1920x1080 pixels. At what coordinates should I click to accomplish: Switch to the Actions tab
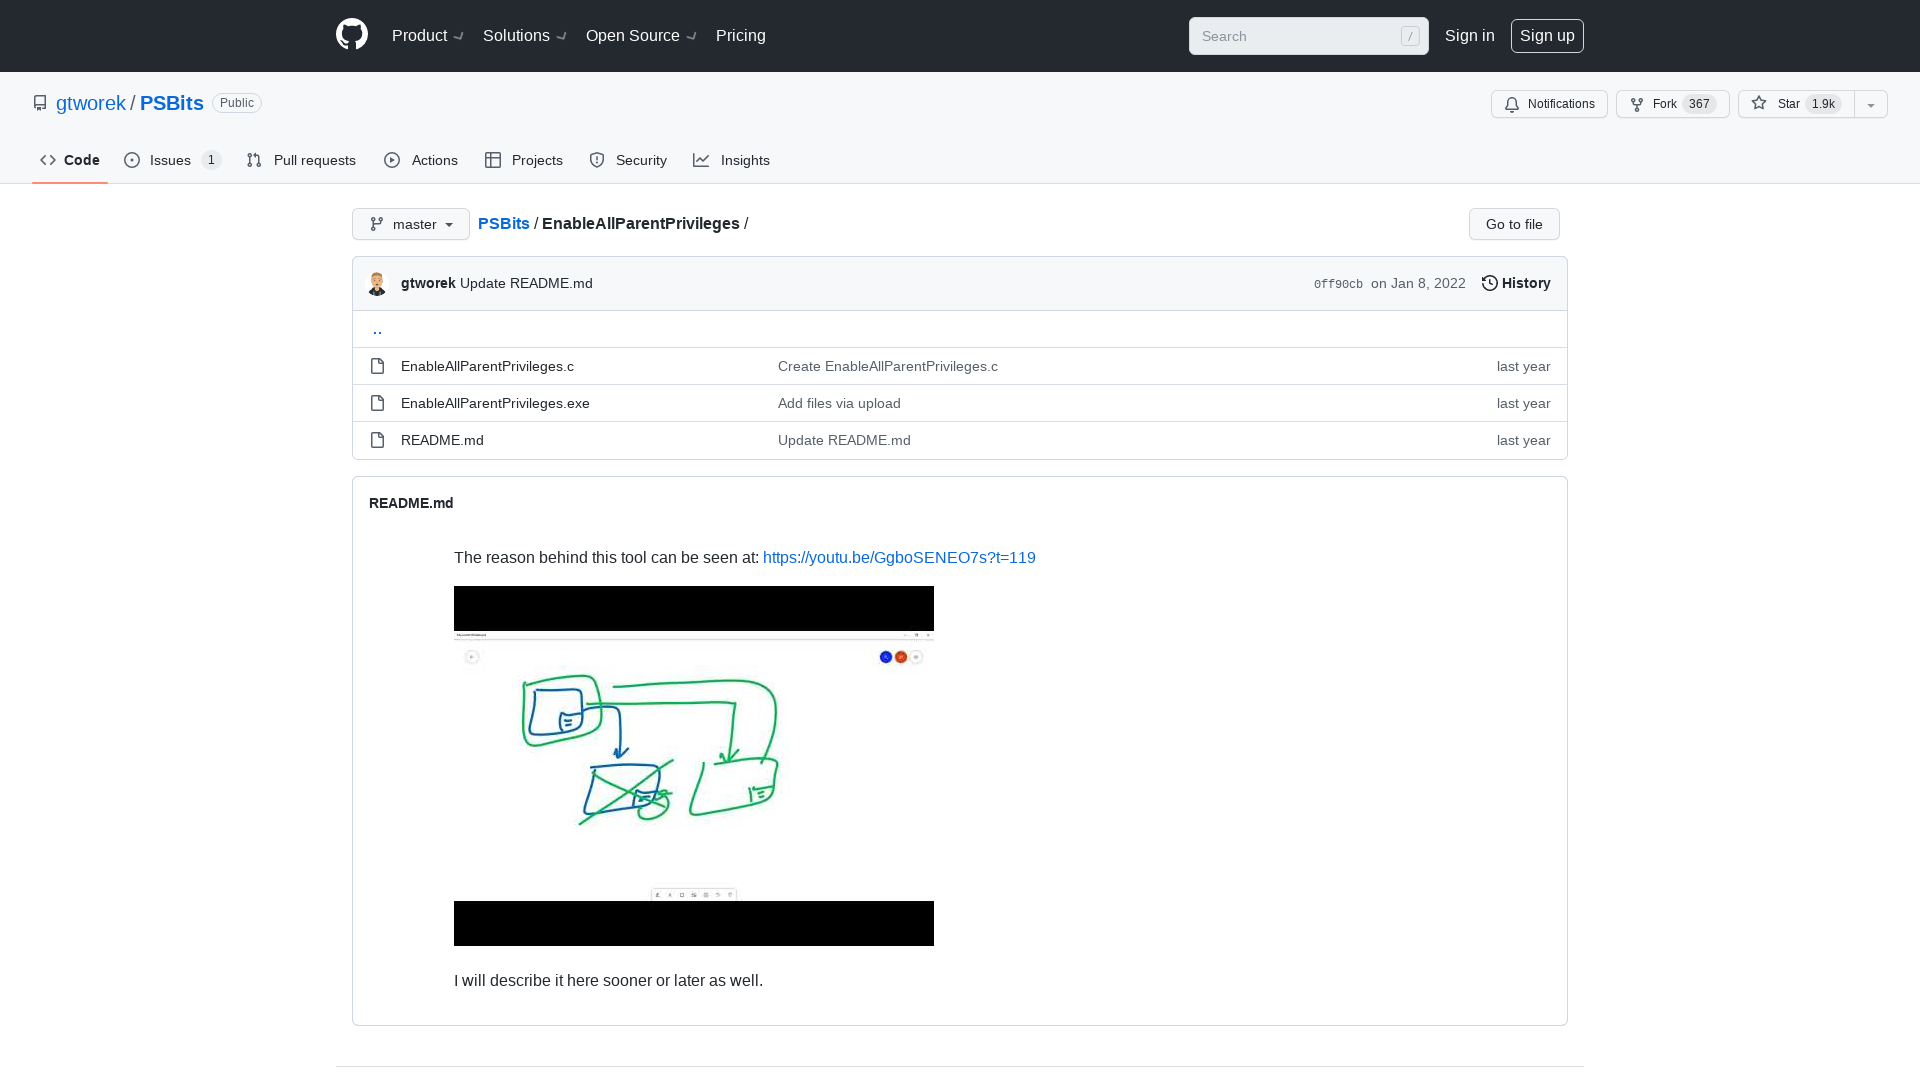tap(421, 160)
